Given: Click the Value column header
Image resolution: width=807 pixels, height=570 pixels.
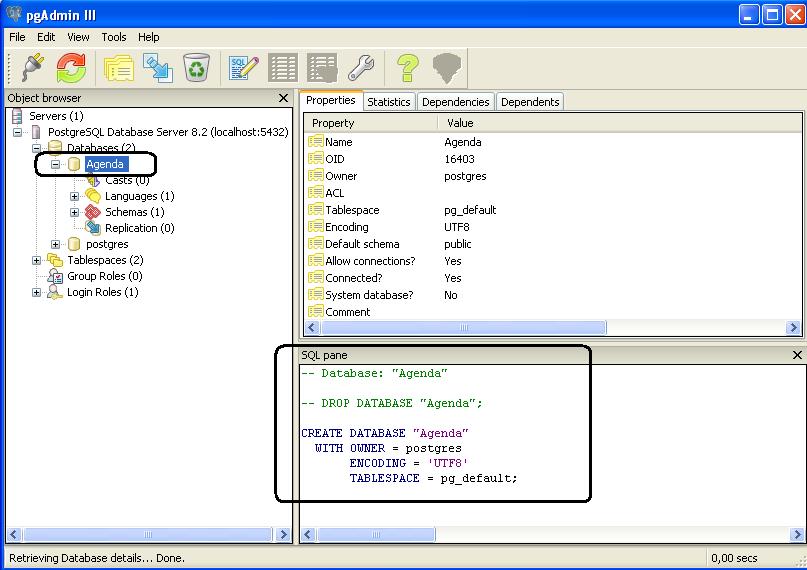Looking at the screenshot, I should click(620, 123).
